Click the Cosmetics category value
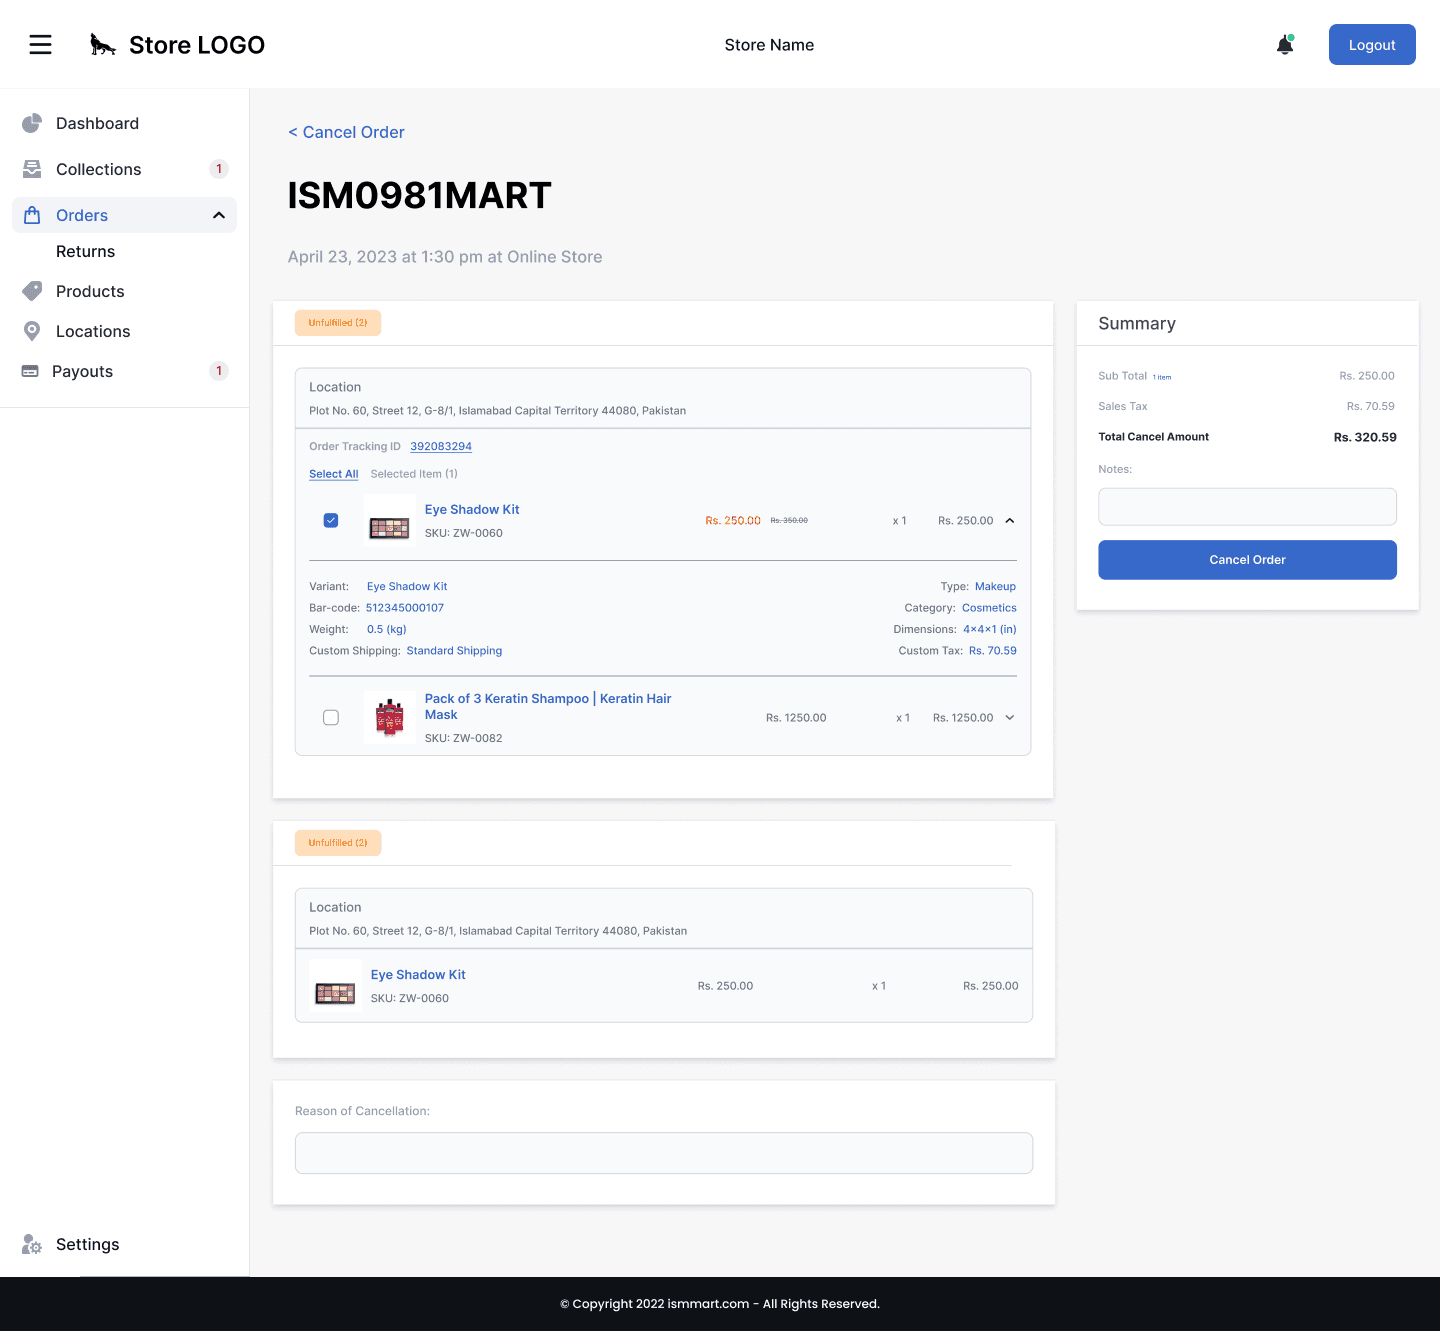Viewport: 1440px width, 1331px height. pyautogui.click(x=989, y=608)
